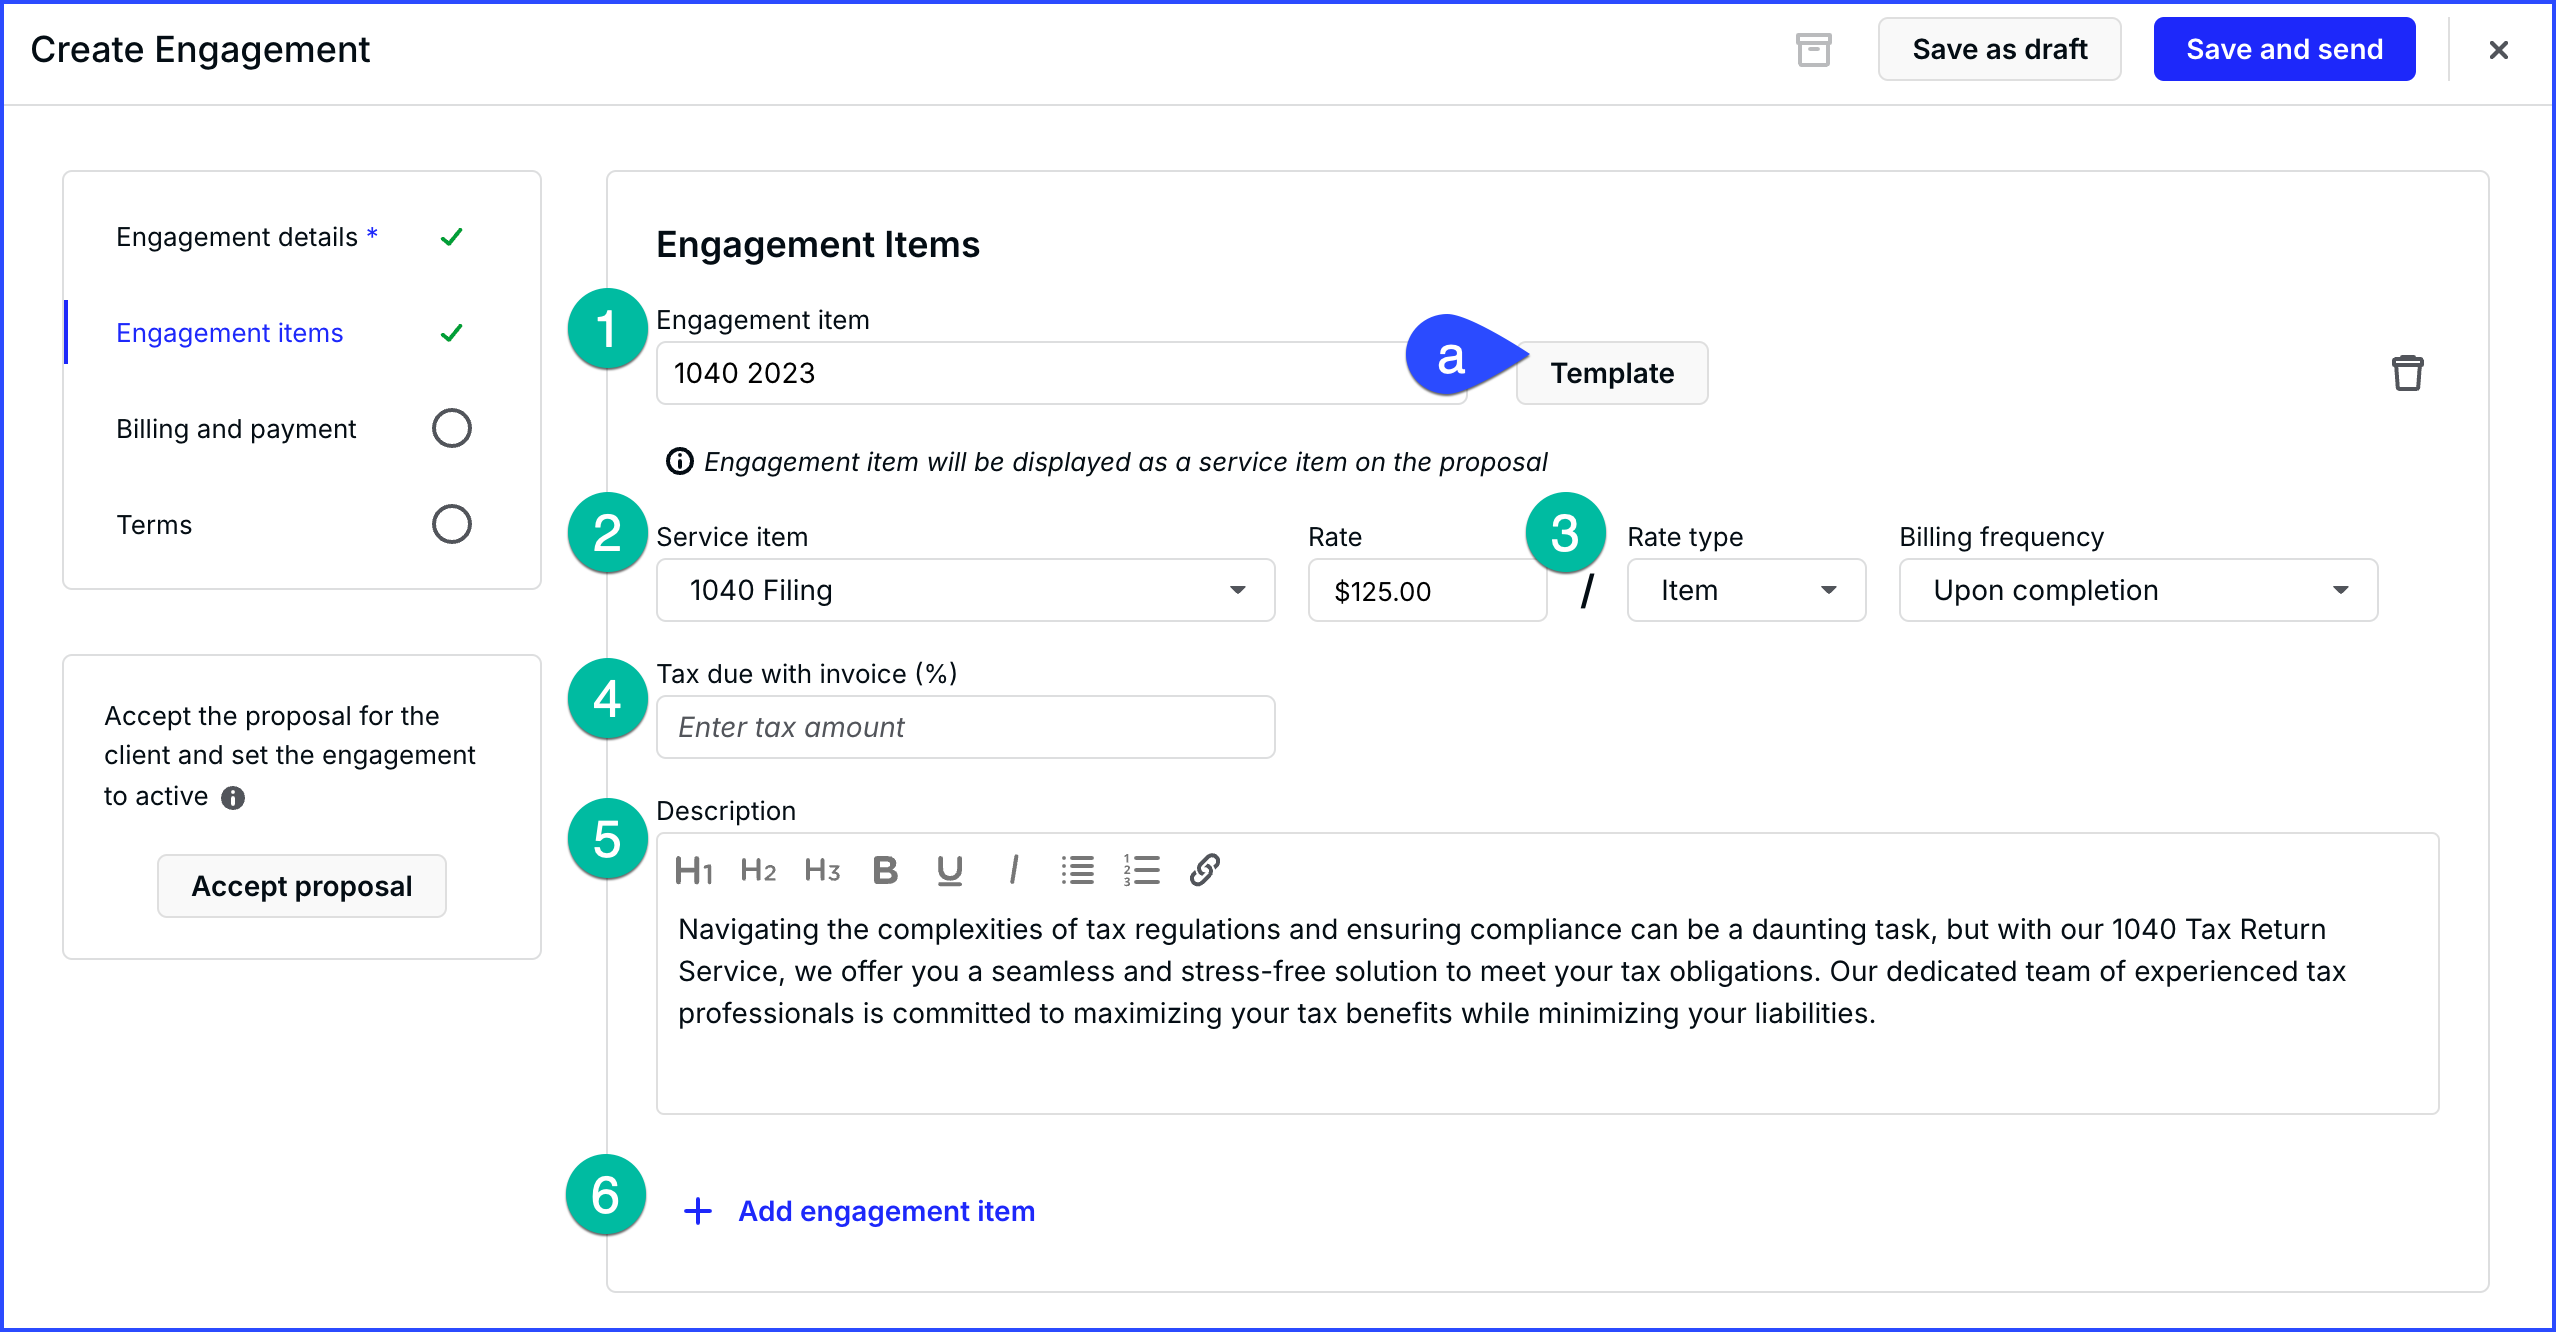Select the Billing and payment radio button
This screenshot has width=2556, height=1332.
pyautogui.click(x=452, y=428)
